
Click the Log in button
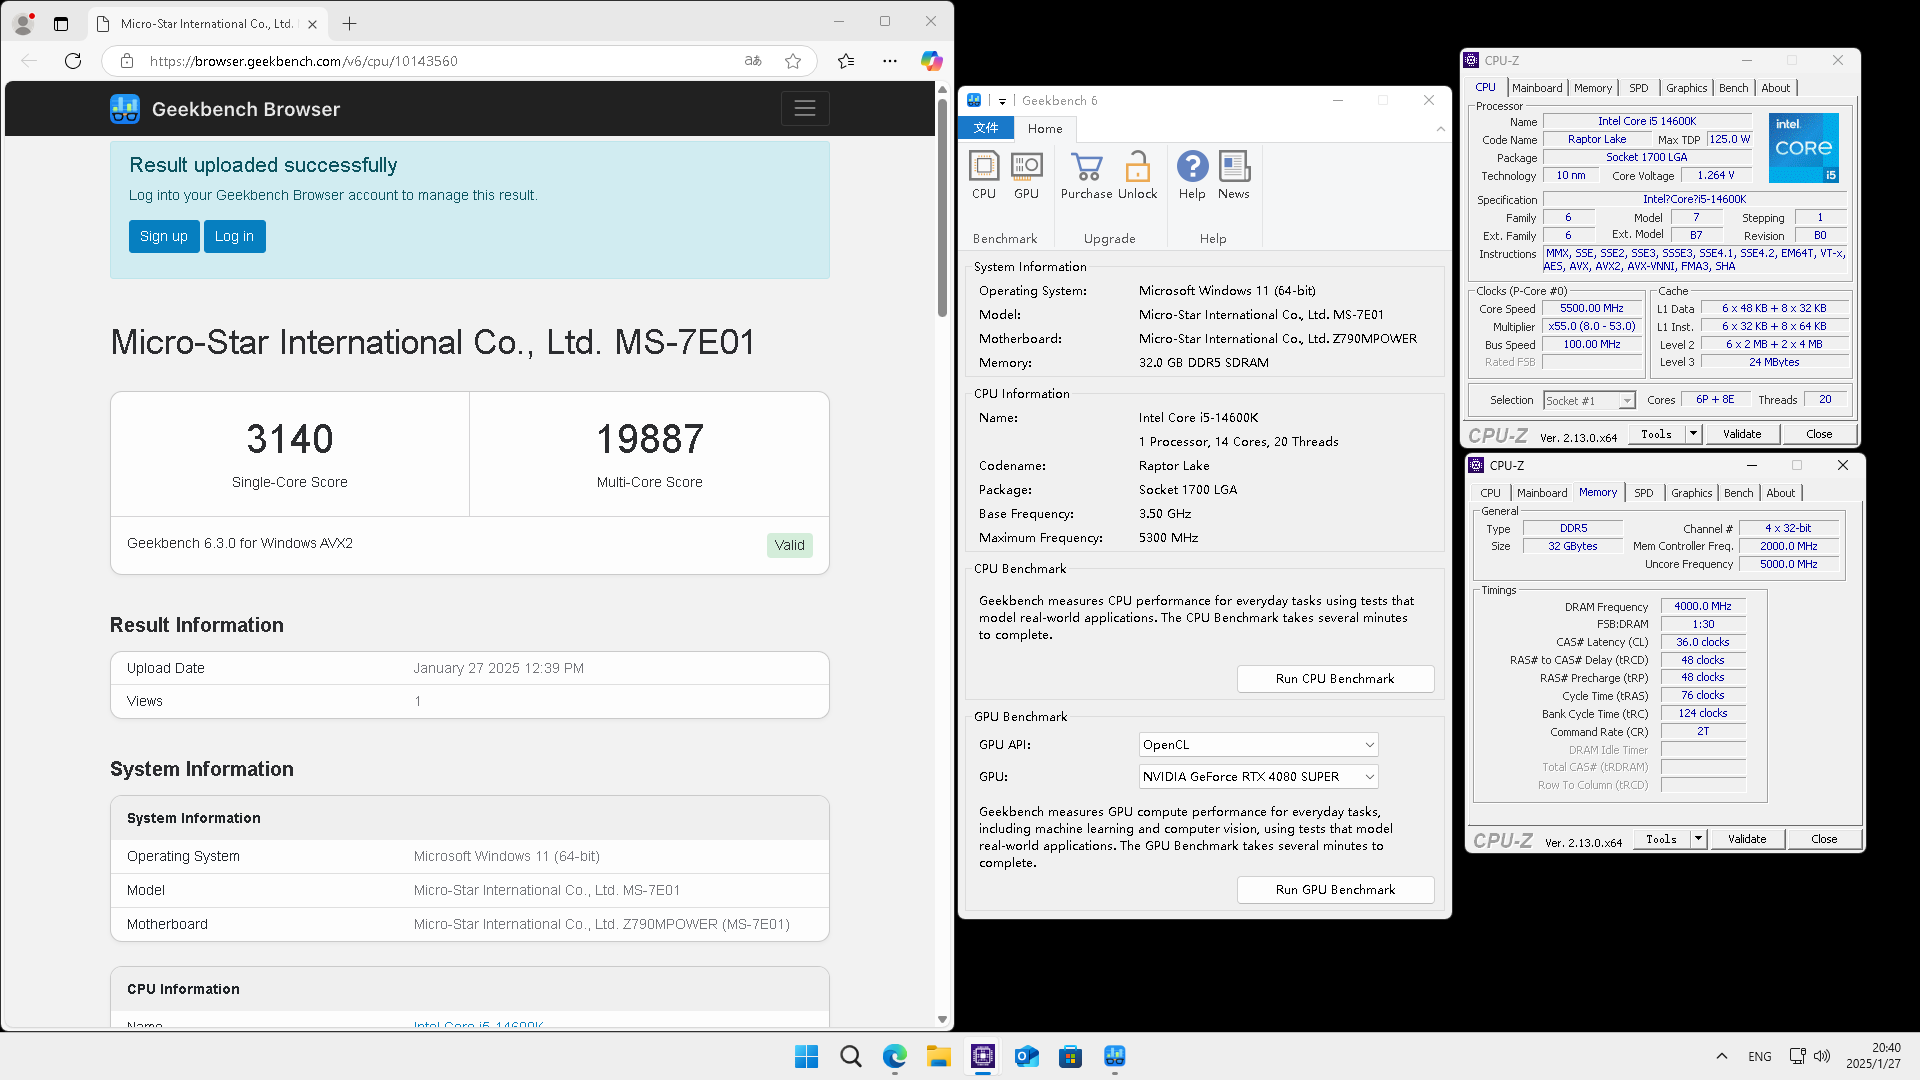point(234,236)
